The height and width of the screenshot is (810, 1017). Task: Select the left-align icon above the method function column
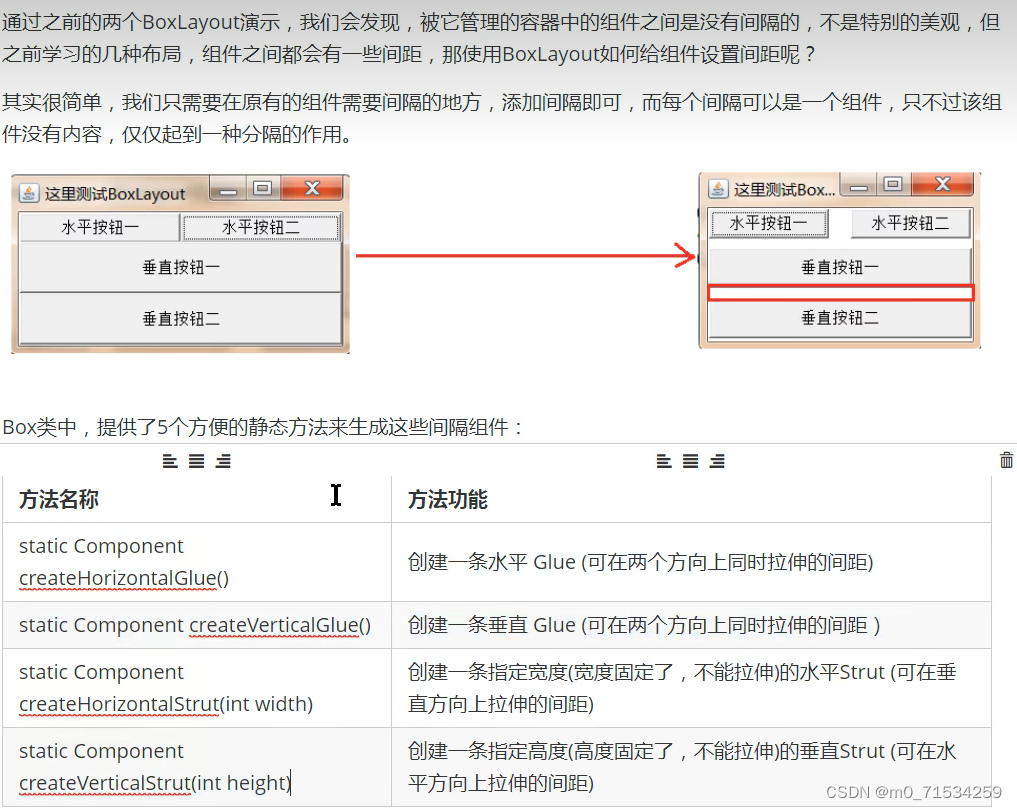tap(662, 460)
